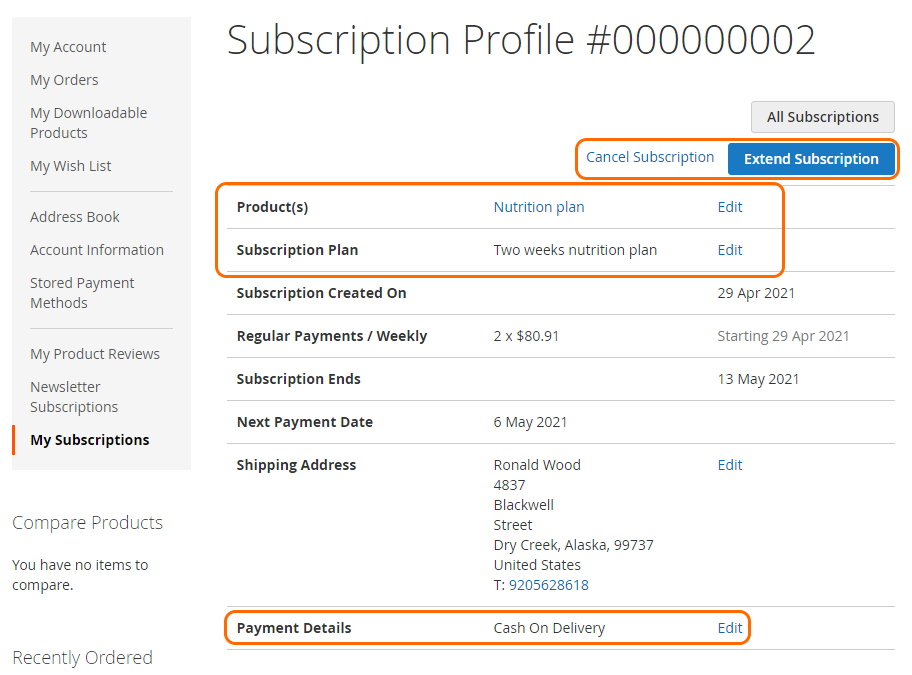Select Account Information in sidebar
Image resolution: width=912 pixels, height=675 pixels.
point(97,250)
